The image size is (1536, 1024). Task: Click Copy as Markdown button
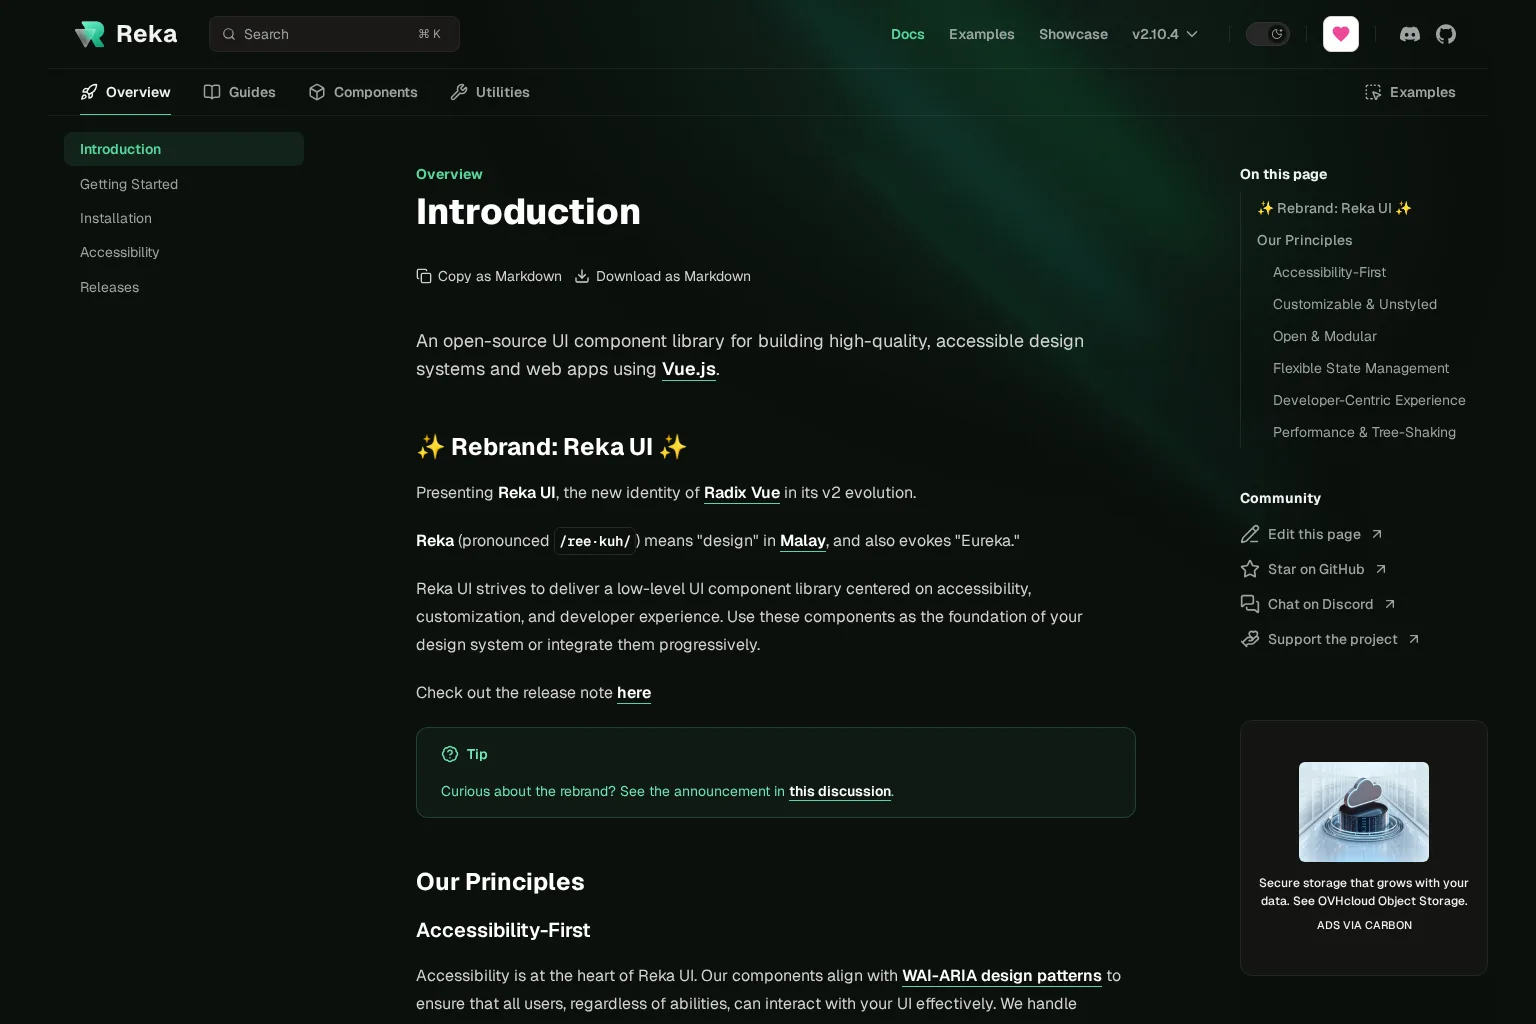coord(489,276)
